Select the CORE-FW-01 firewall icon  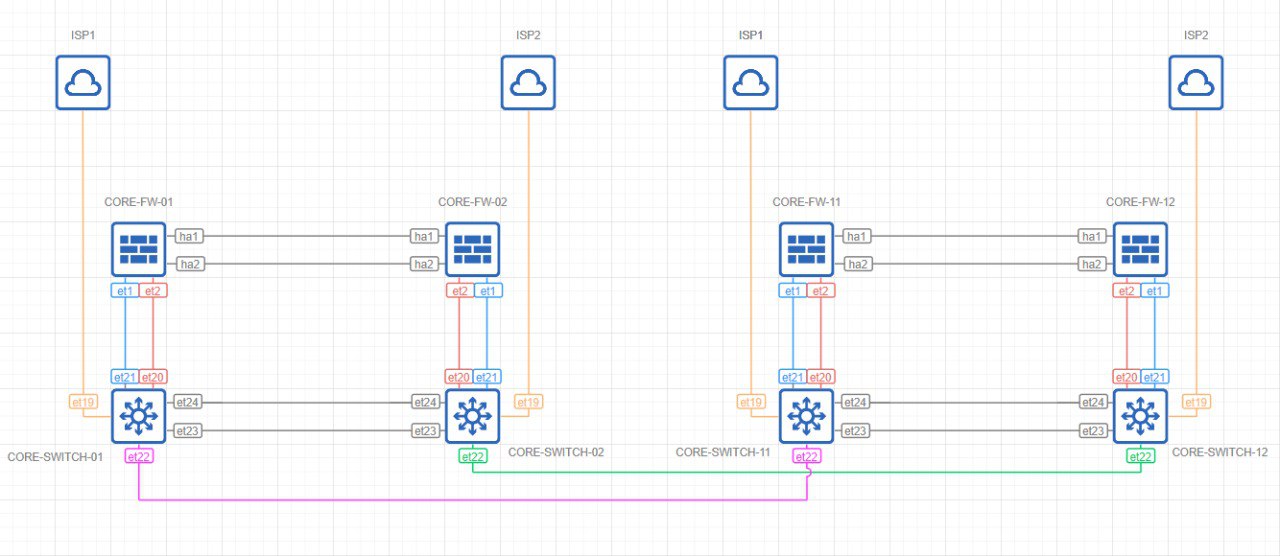[138, 249]
